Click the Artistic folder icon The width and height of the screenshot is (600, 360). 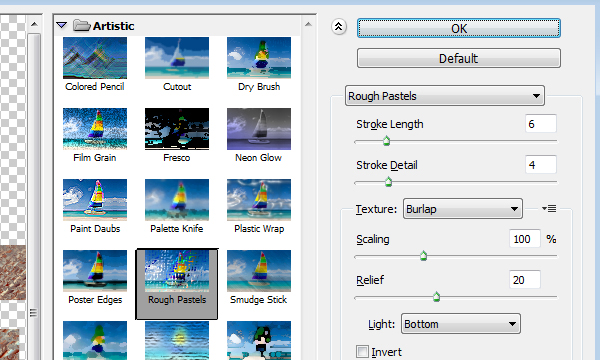point(81,26)
